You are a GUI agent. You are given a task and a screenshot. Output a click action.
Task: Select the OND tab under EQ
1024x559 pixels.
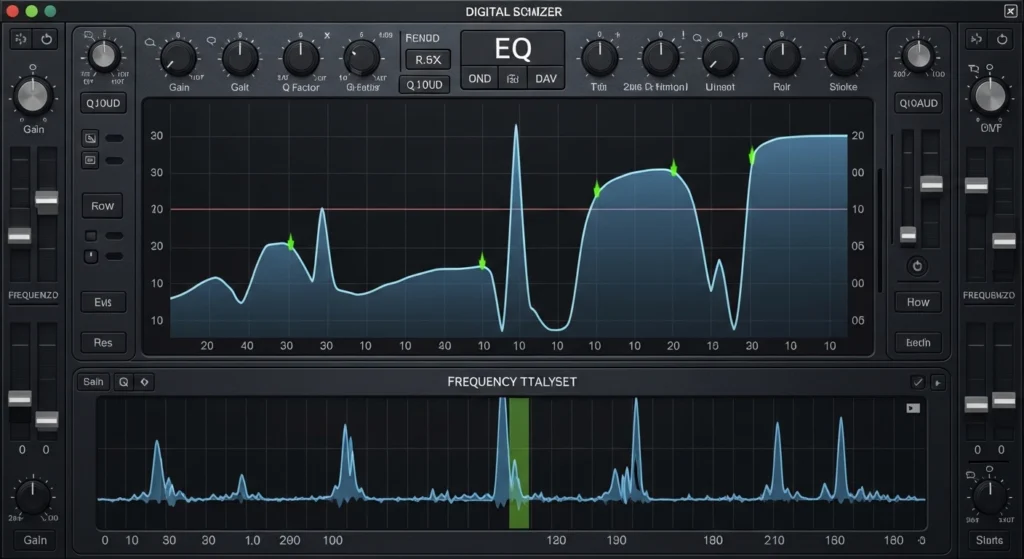tap(480, 79)
